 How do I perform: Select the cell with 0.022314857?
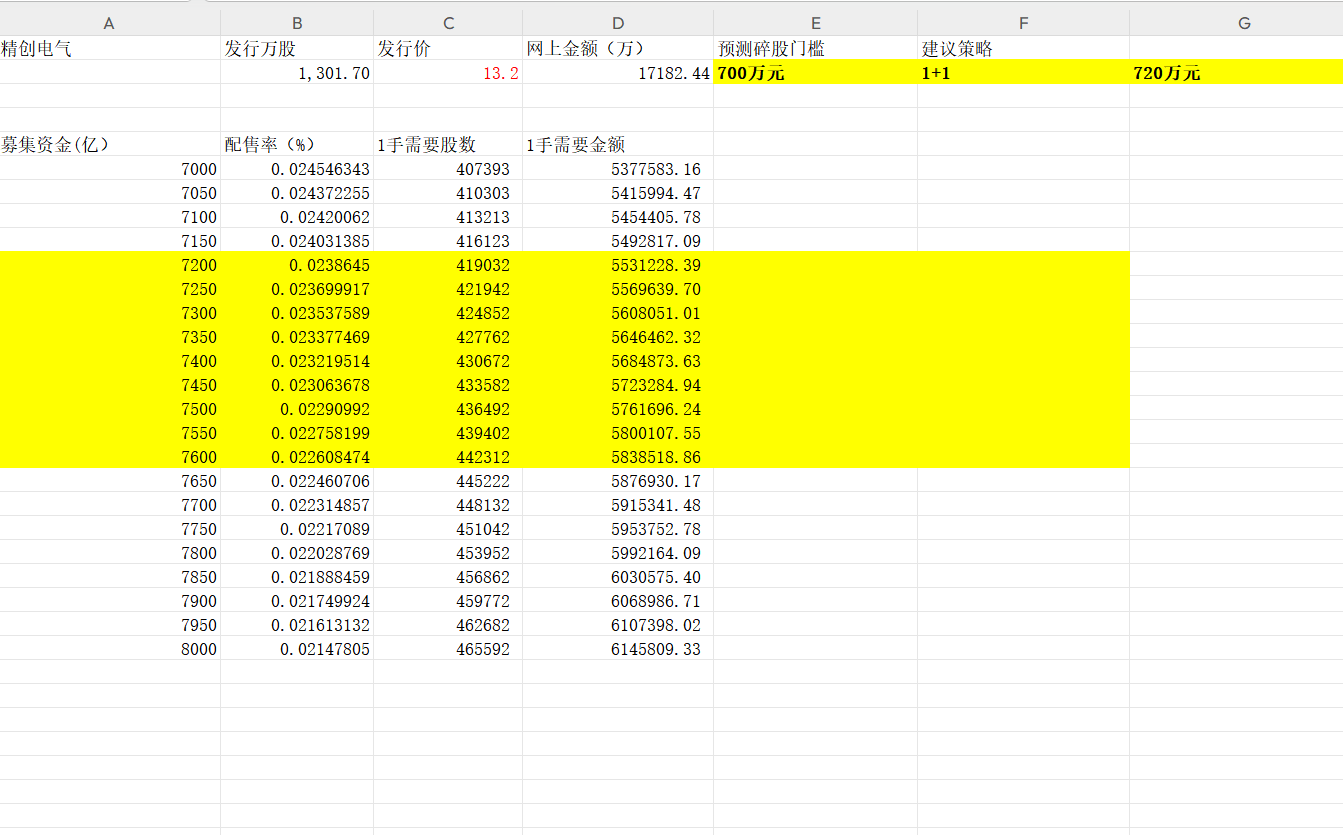click(297, 504)
